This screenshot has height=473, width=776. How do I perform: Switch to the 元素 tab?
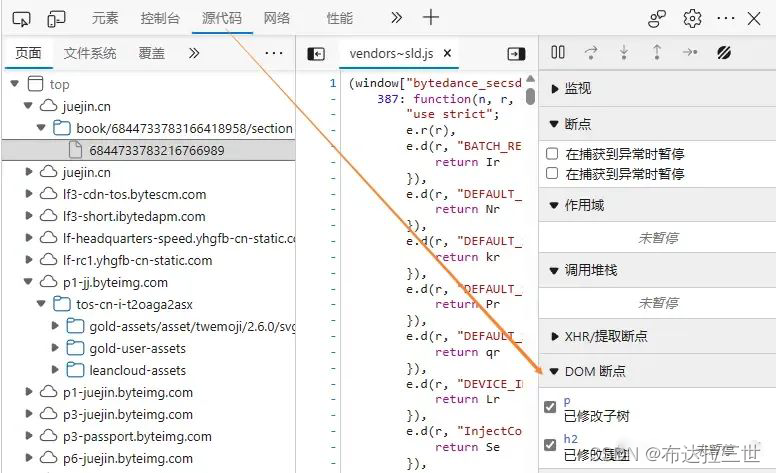pyautogui.click(x=105, y=18)
